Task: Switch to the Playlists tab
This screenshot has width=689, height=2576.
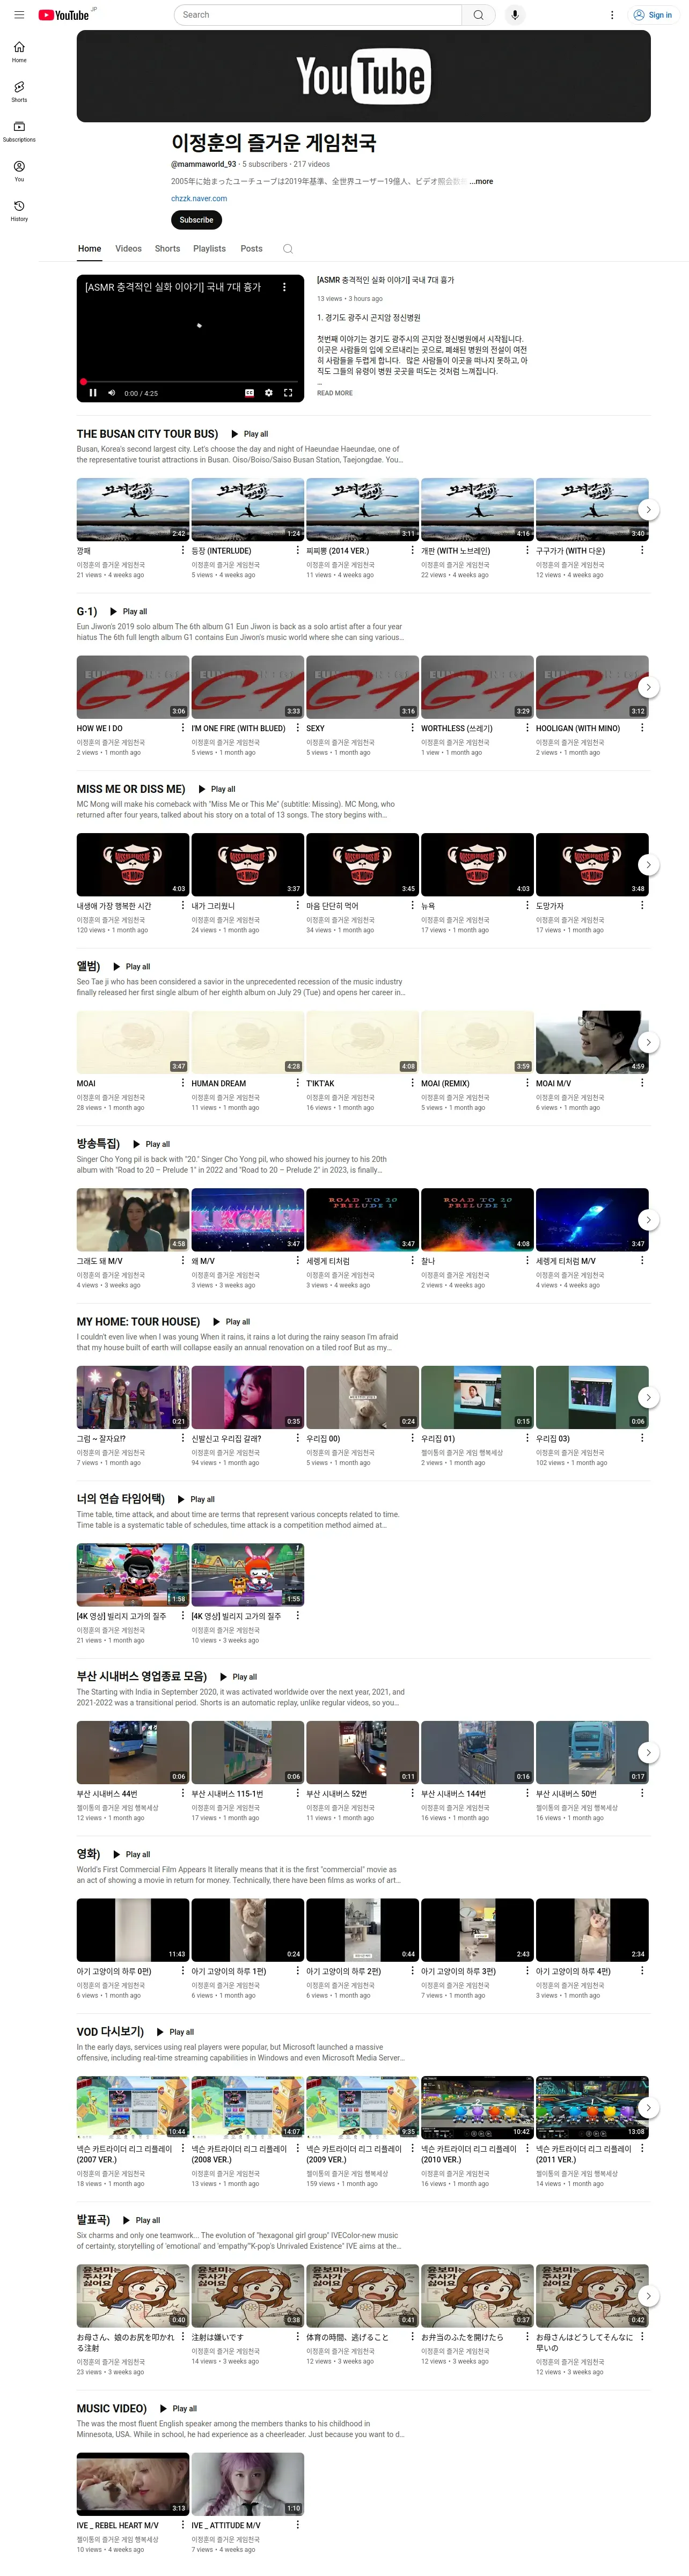Action: pos(209,249)
